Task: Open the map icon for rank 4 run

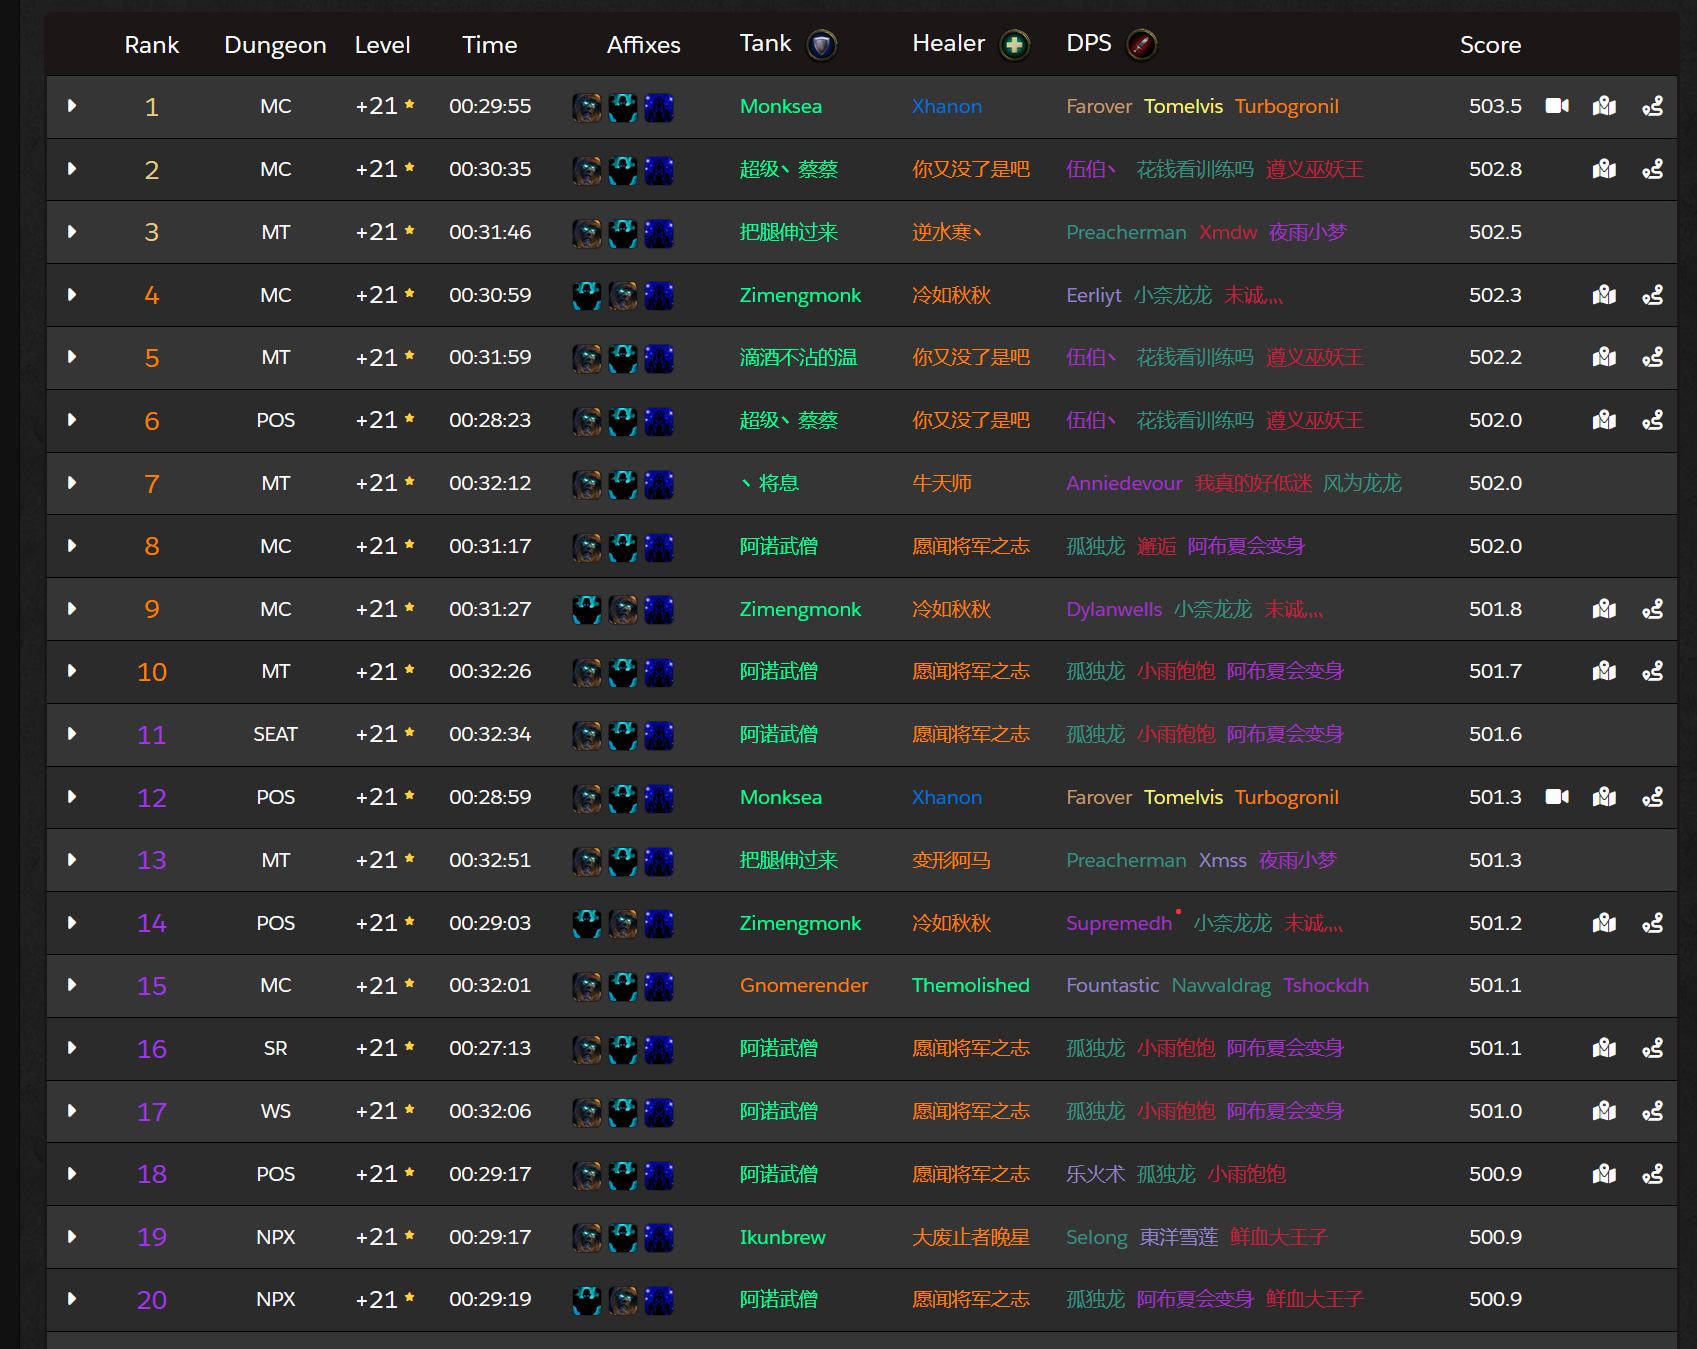Action: [1605, 295]
